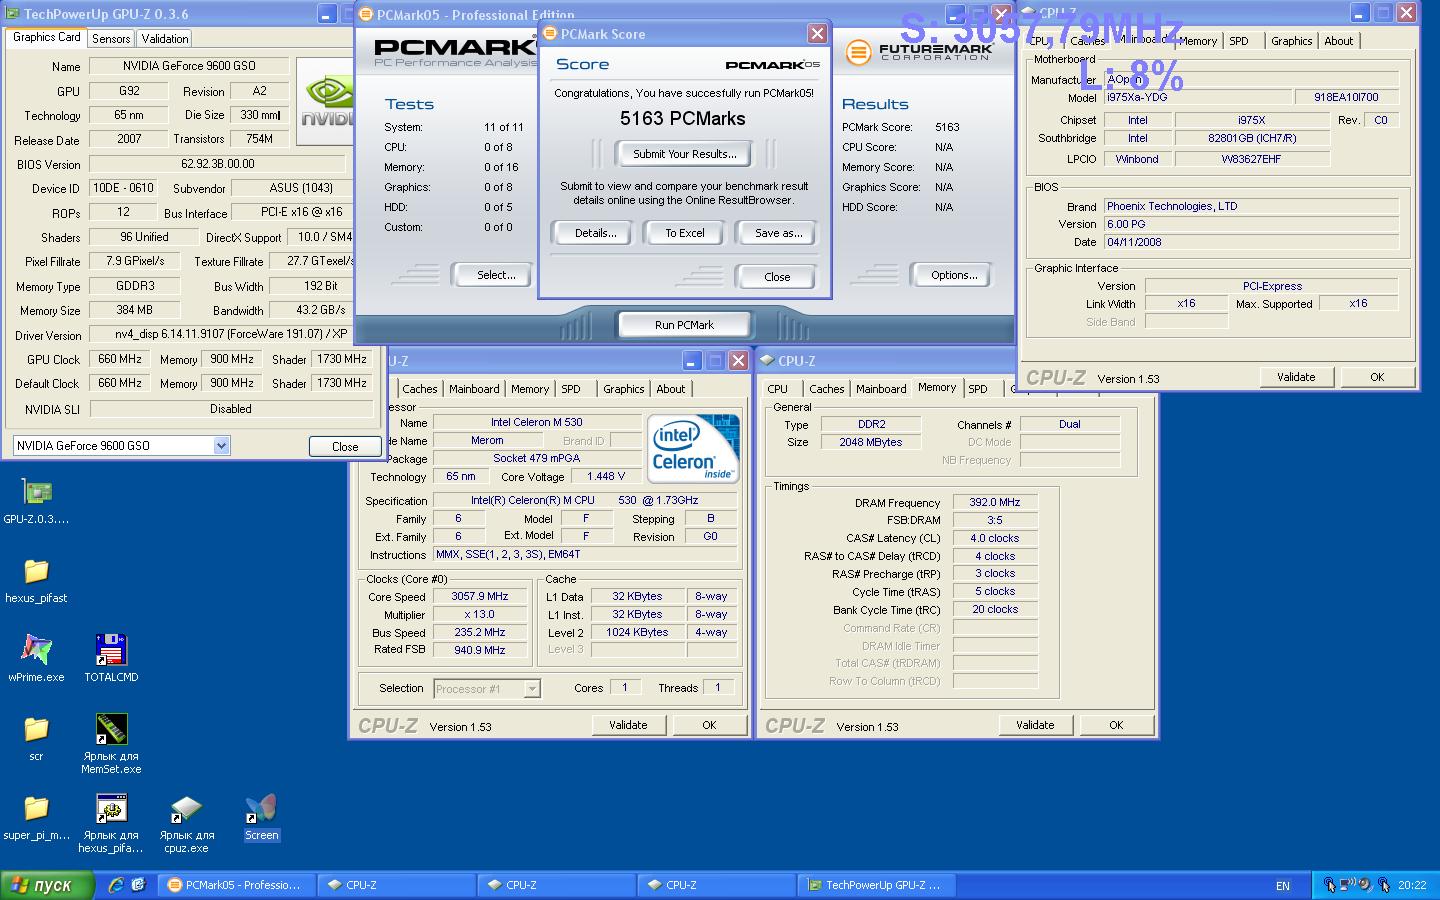Export score with To Excel button
Screen dimensions: 1440x900
tap(685, 233)
